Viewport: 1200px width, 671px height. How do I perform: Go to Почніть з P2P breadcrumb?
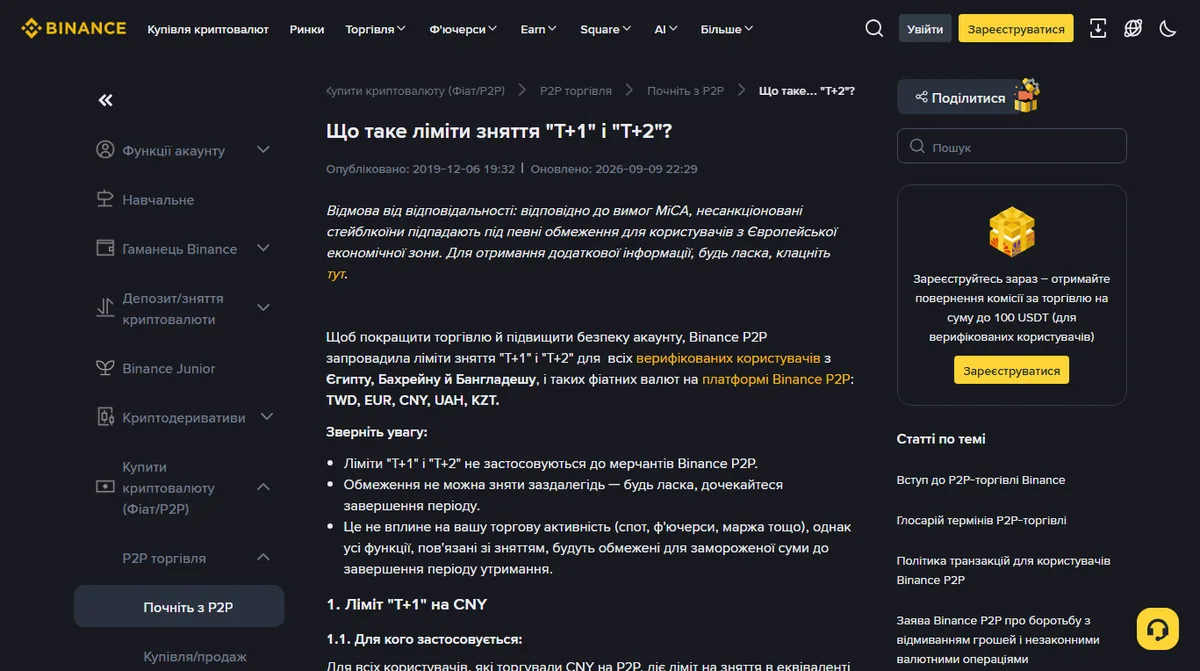(x=685, y=90)
